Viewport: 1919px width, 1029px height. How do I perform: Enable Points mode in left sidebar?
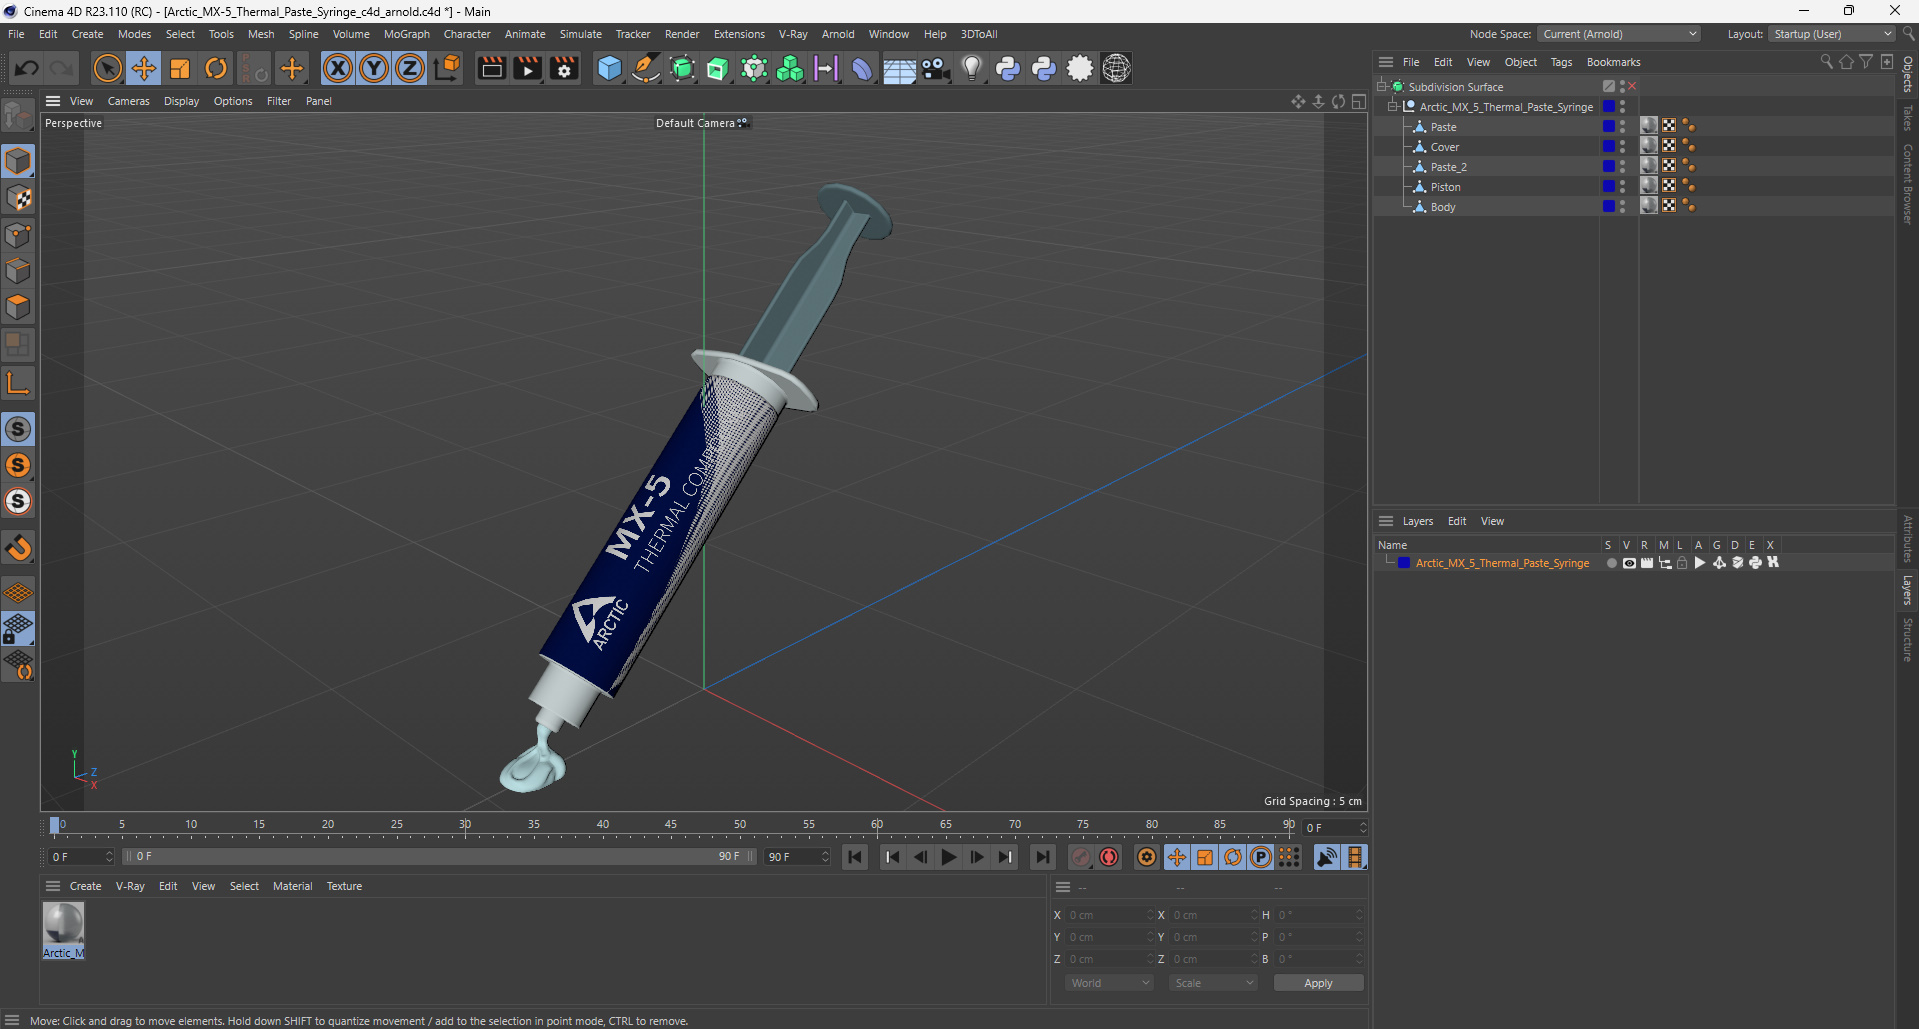pyautogui.click(x=18, y=235)
